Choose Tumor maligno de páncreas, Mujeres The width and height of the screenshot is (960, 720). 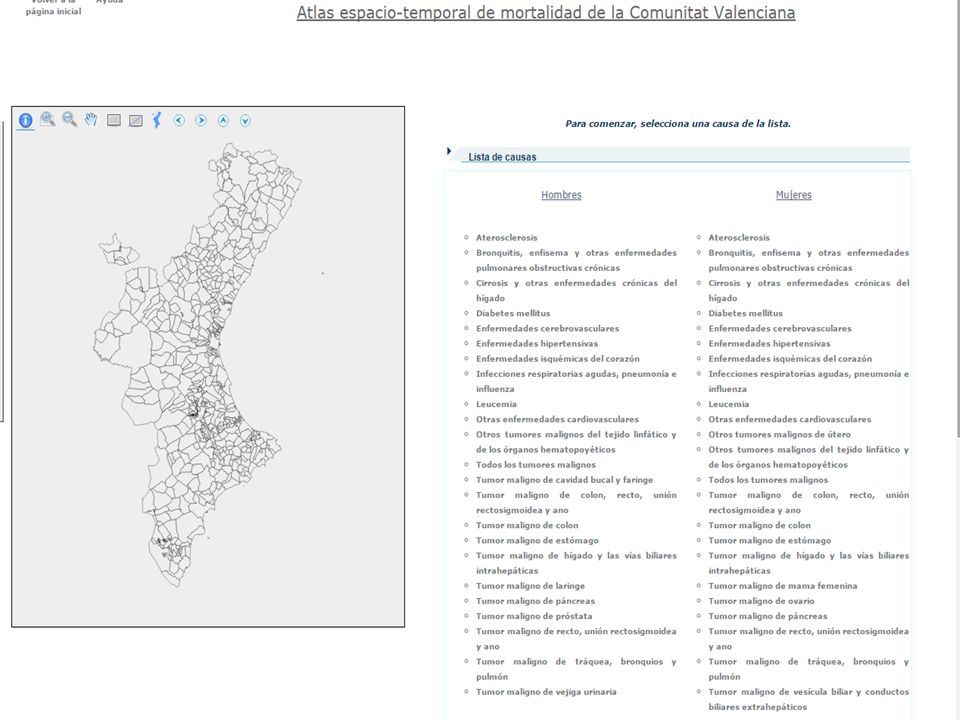tap(768, 617)
